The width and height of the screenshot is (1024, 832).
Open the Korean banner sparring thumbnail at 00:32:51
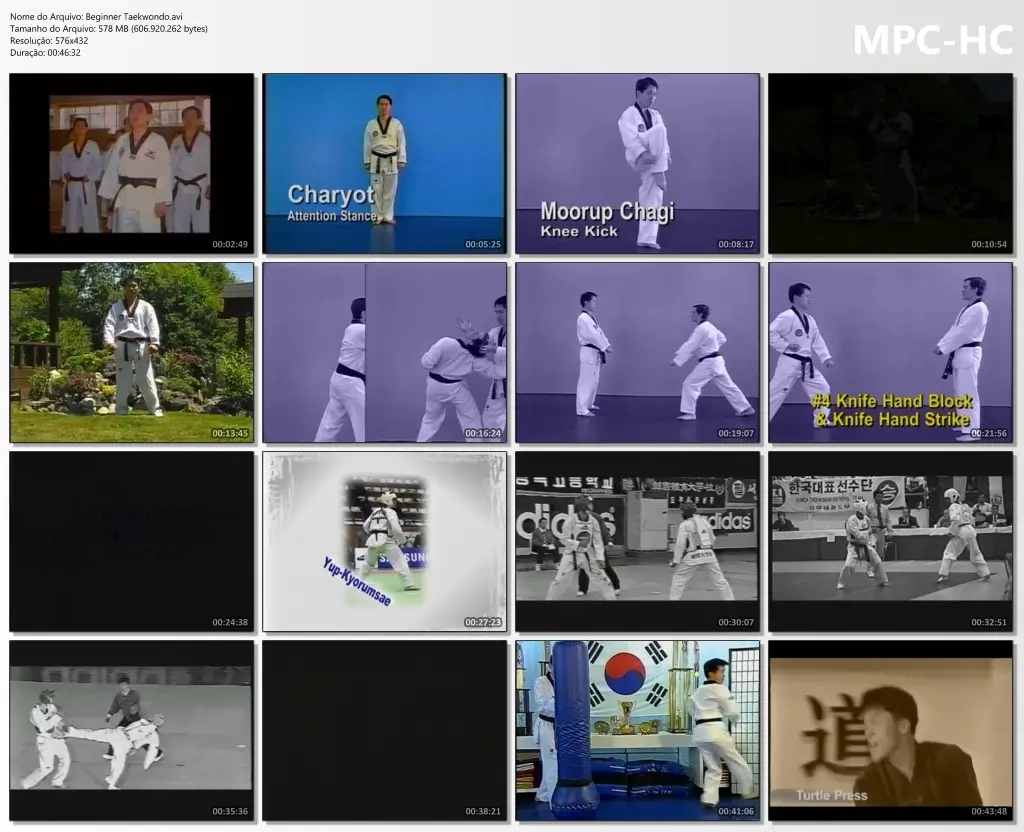tap(890, 541)
